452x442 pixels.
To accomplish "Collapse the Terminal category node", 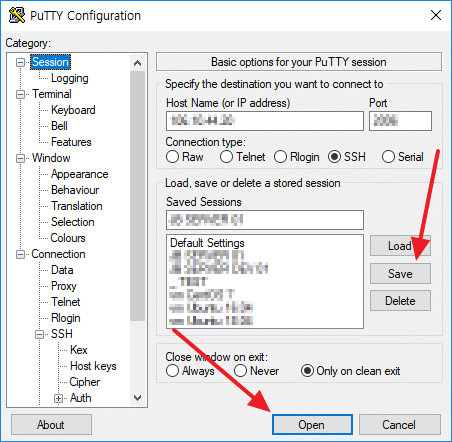I will pos(21,94).
